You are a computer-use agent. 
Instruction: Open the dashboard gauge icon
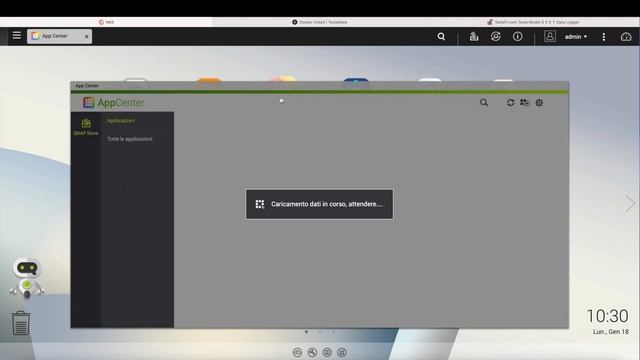[x=626, y=37]
